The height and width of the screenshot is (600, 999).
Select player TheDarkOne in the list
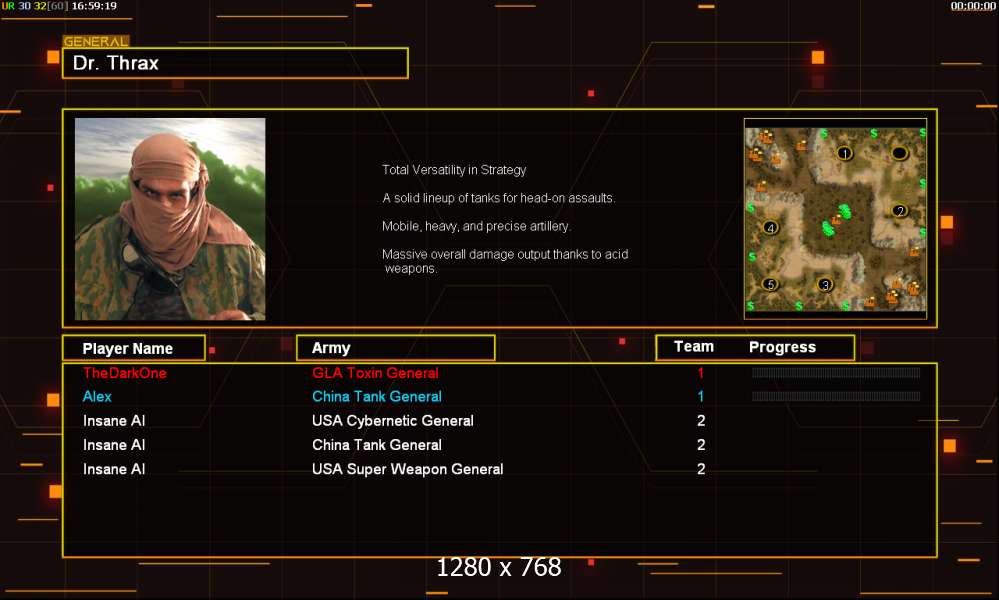click(x=125, y=373)
